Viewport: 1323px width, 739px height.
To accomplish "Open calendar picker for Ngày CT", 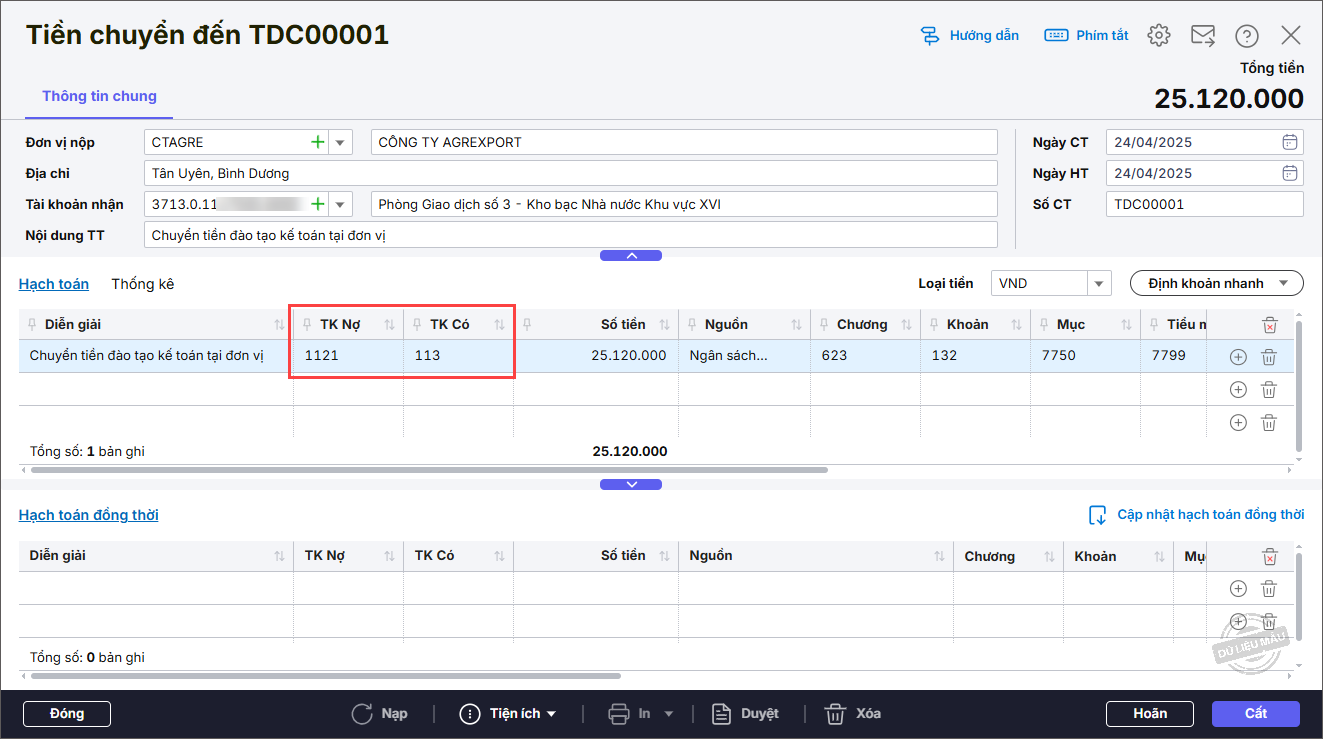I will point(1290,142).
